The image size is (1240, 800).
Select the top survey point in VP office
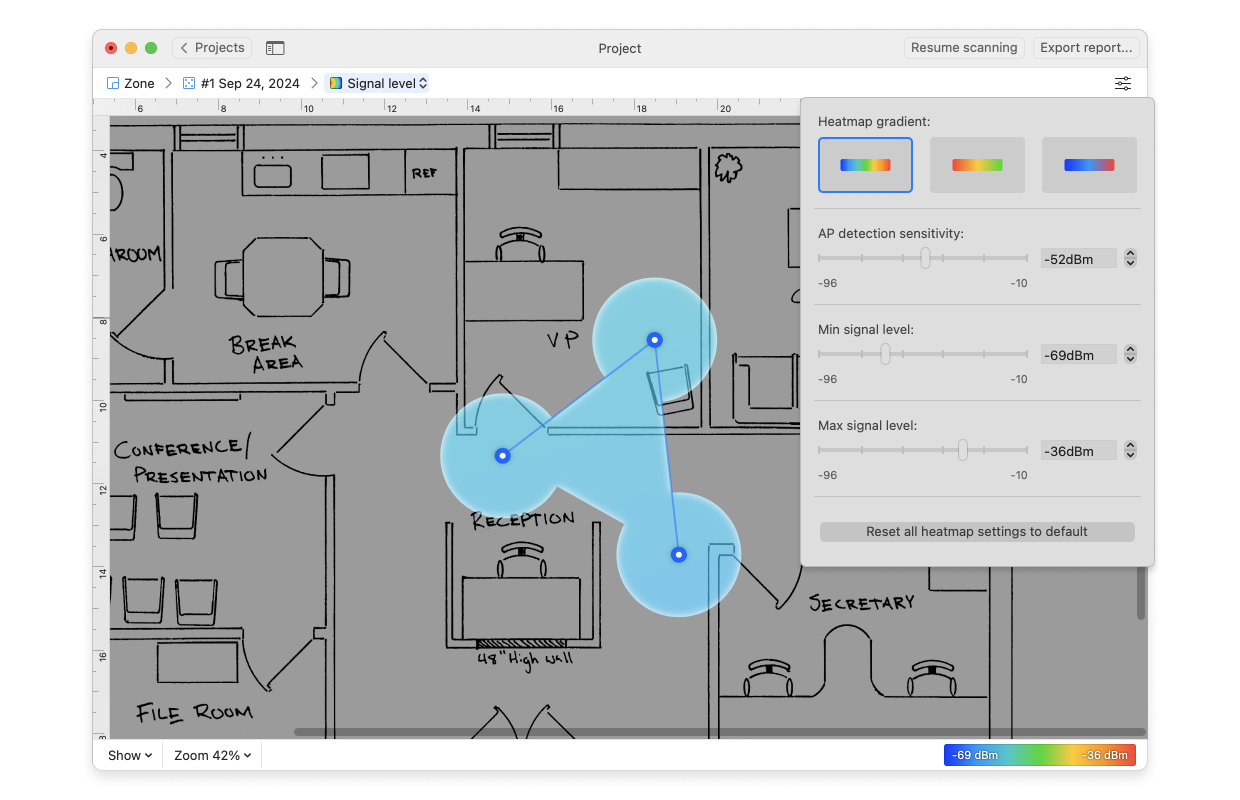click(x=654, y=340)
